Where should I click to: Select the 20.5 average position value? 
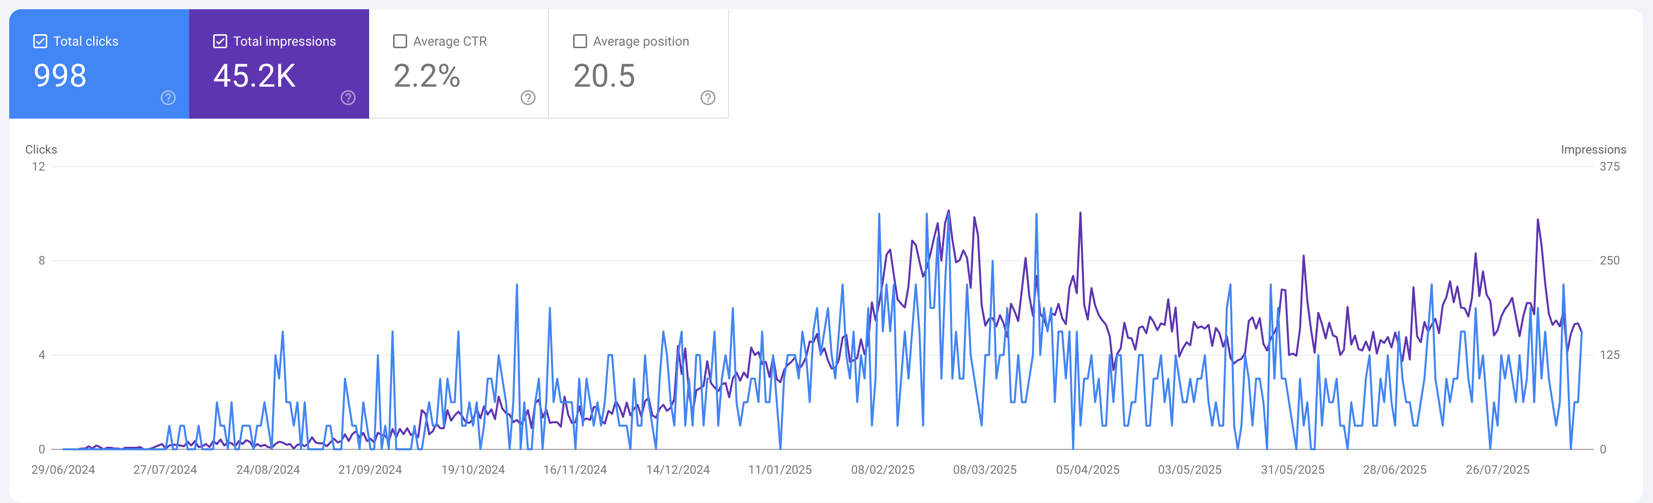[x=604, y=76]
